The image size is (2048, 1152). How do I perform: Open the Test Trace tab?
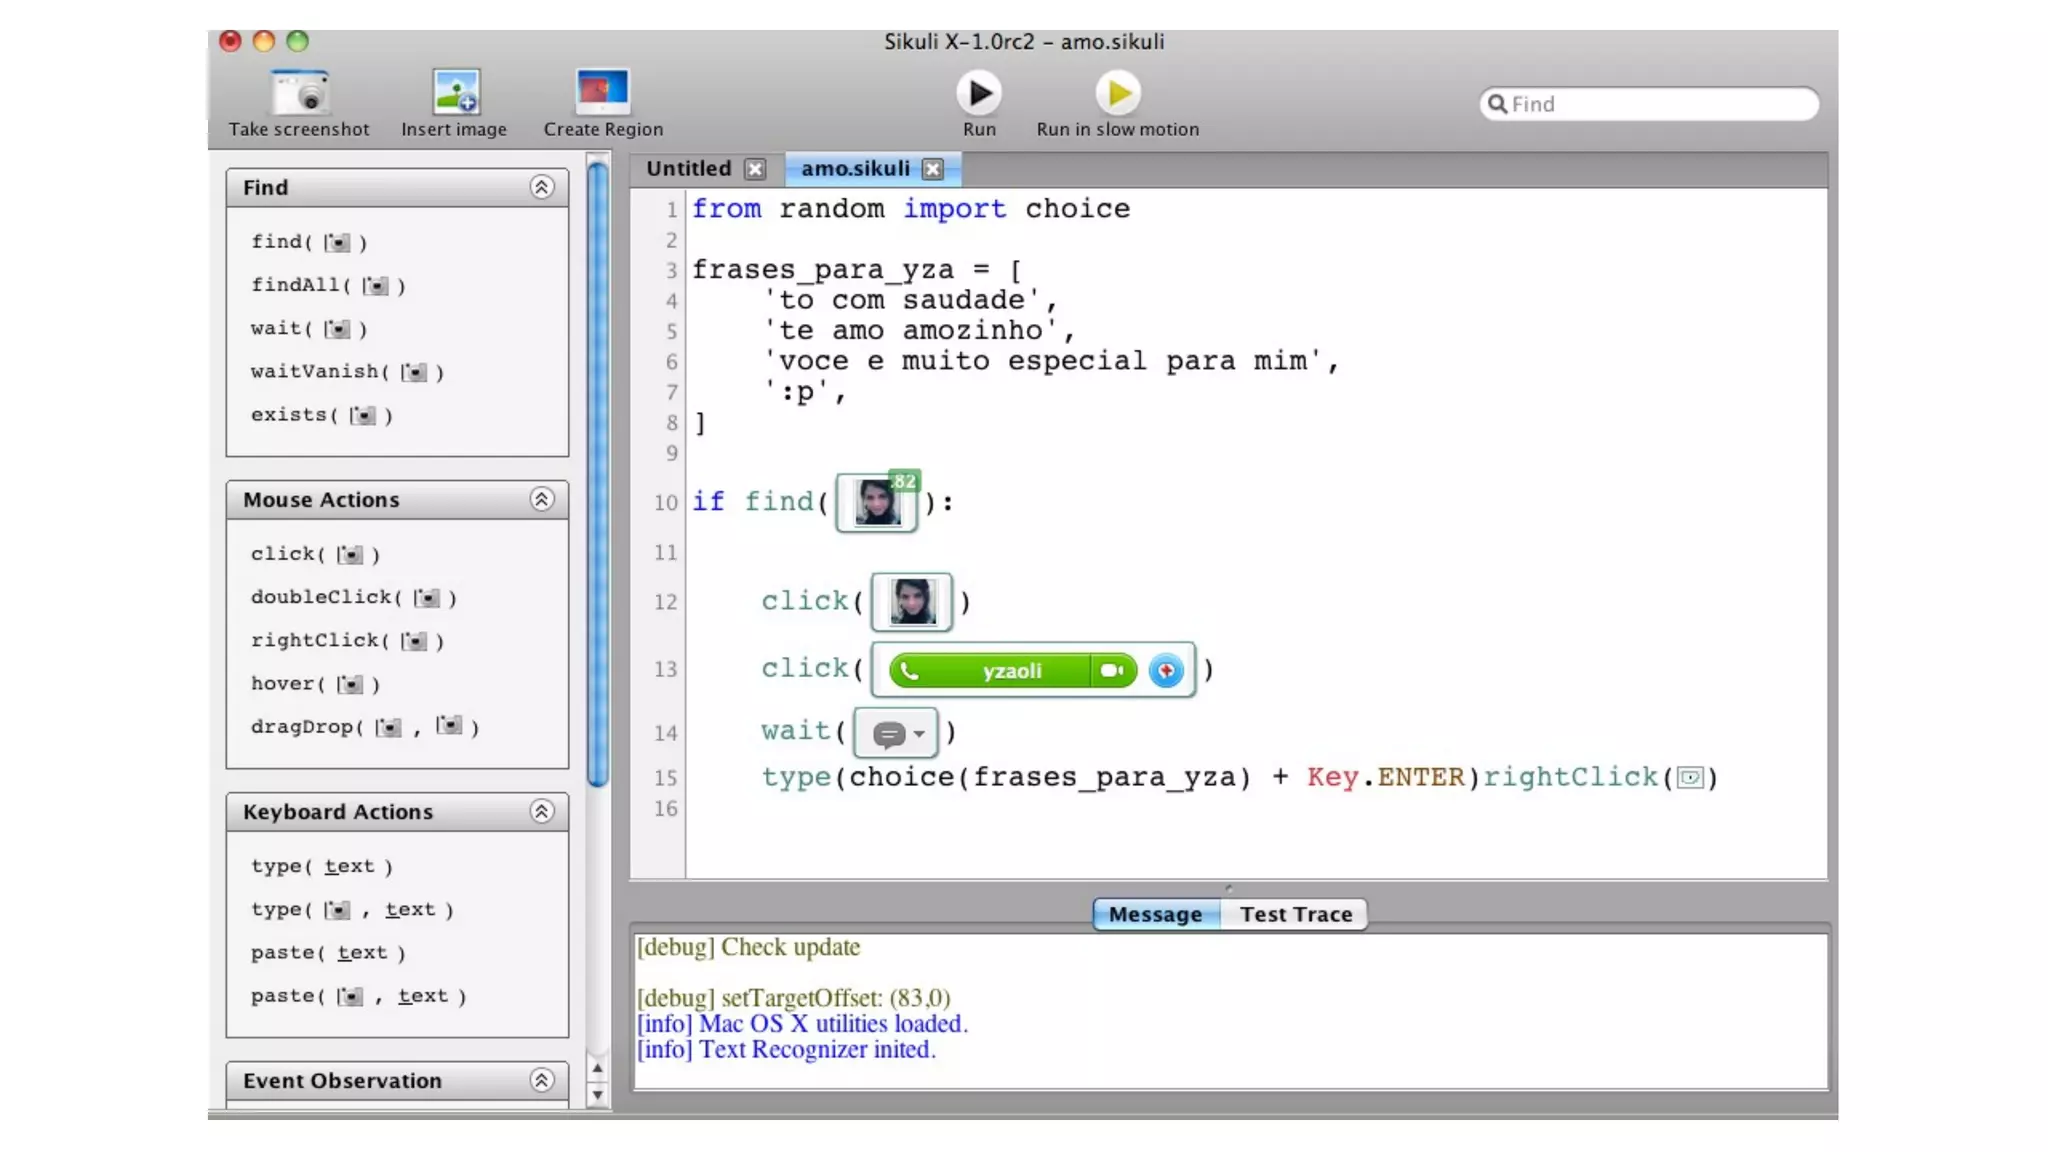[x=1295, y=914]
